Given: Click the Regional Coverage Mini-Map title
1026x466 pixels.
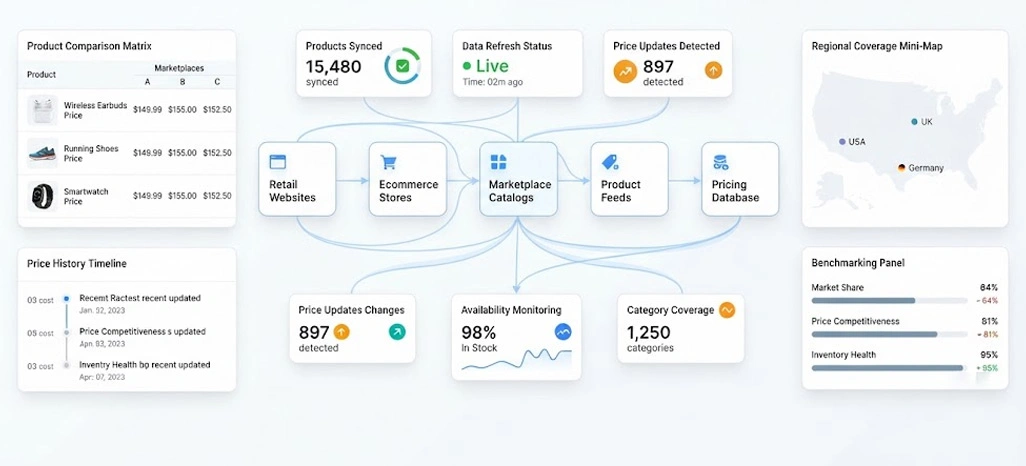Looking at the screenshot, I should pyautogui.click(x=877, y=46).
